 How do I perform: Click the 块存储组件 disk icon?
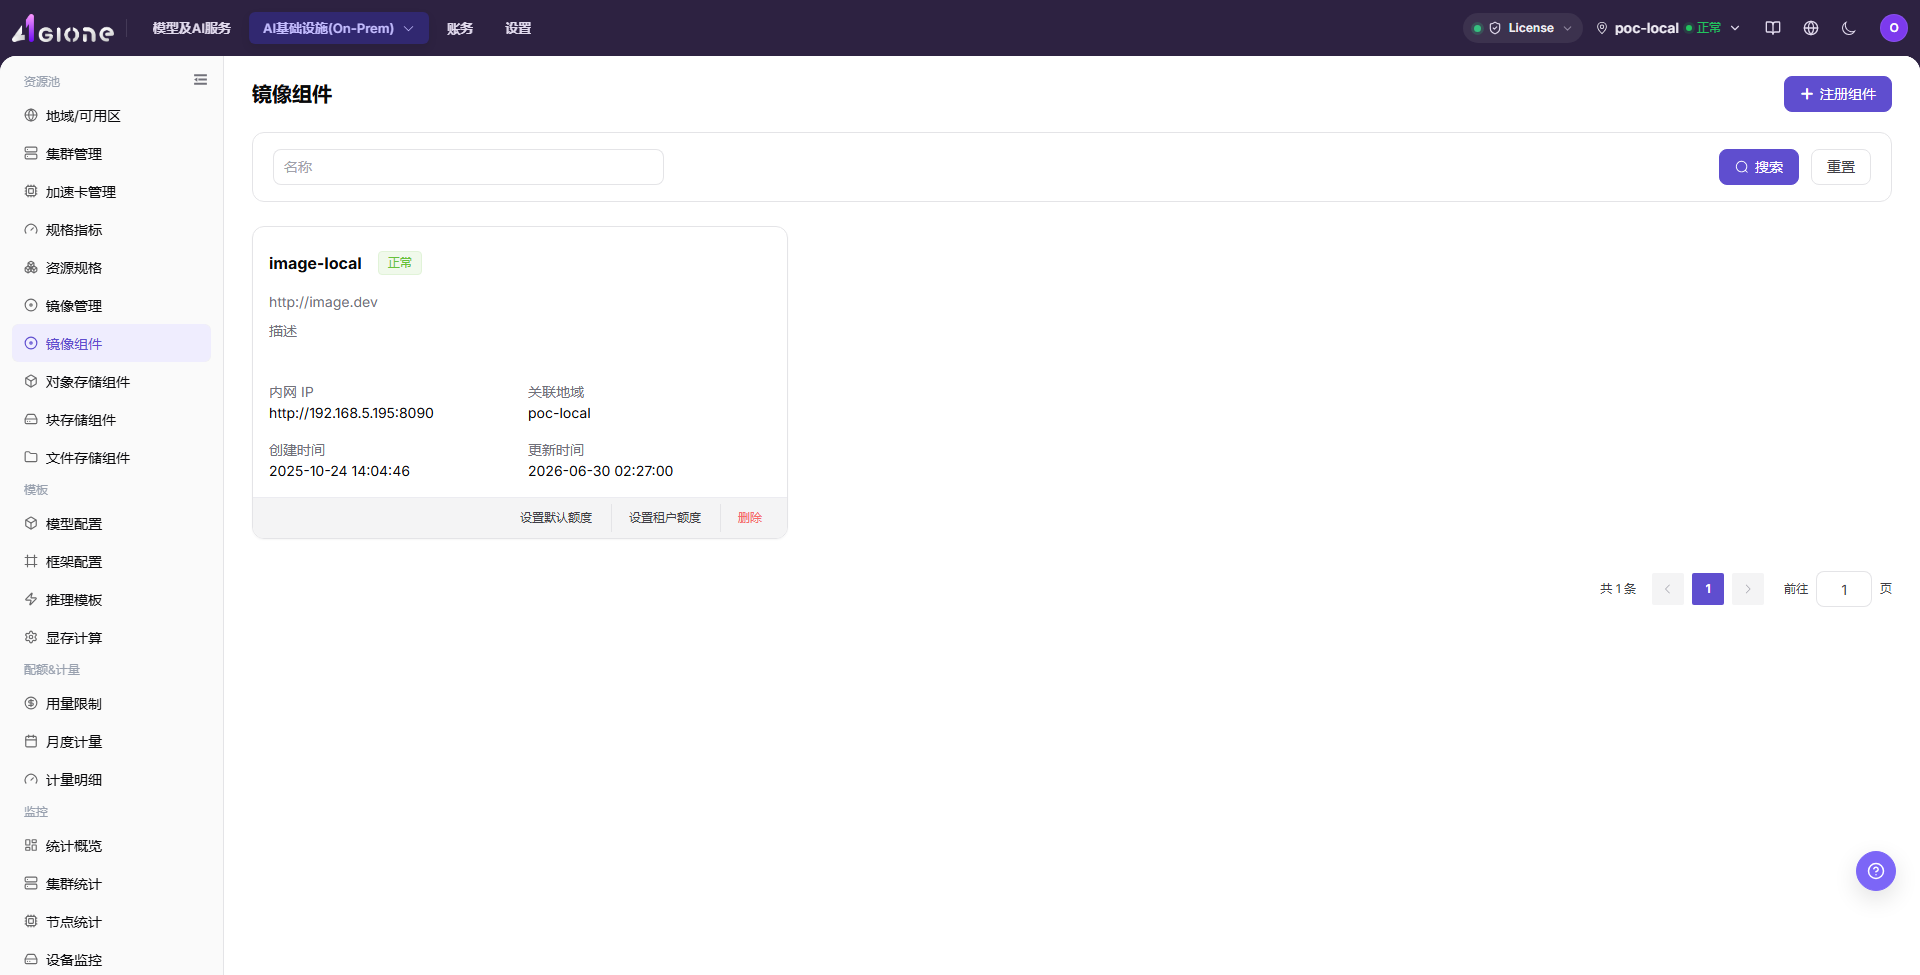coord(31,420)
